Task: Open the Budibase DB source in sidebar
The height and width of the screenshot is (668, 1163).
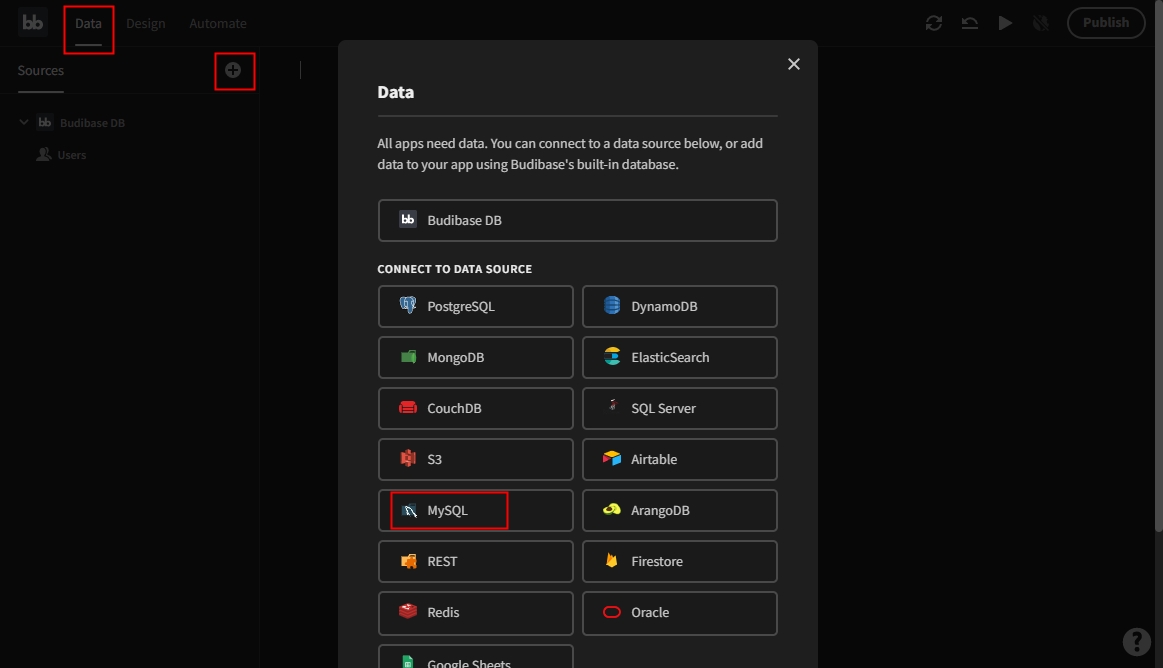Action: tap(92, 123)
